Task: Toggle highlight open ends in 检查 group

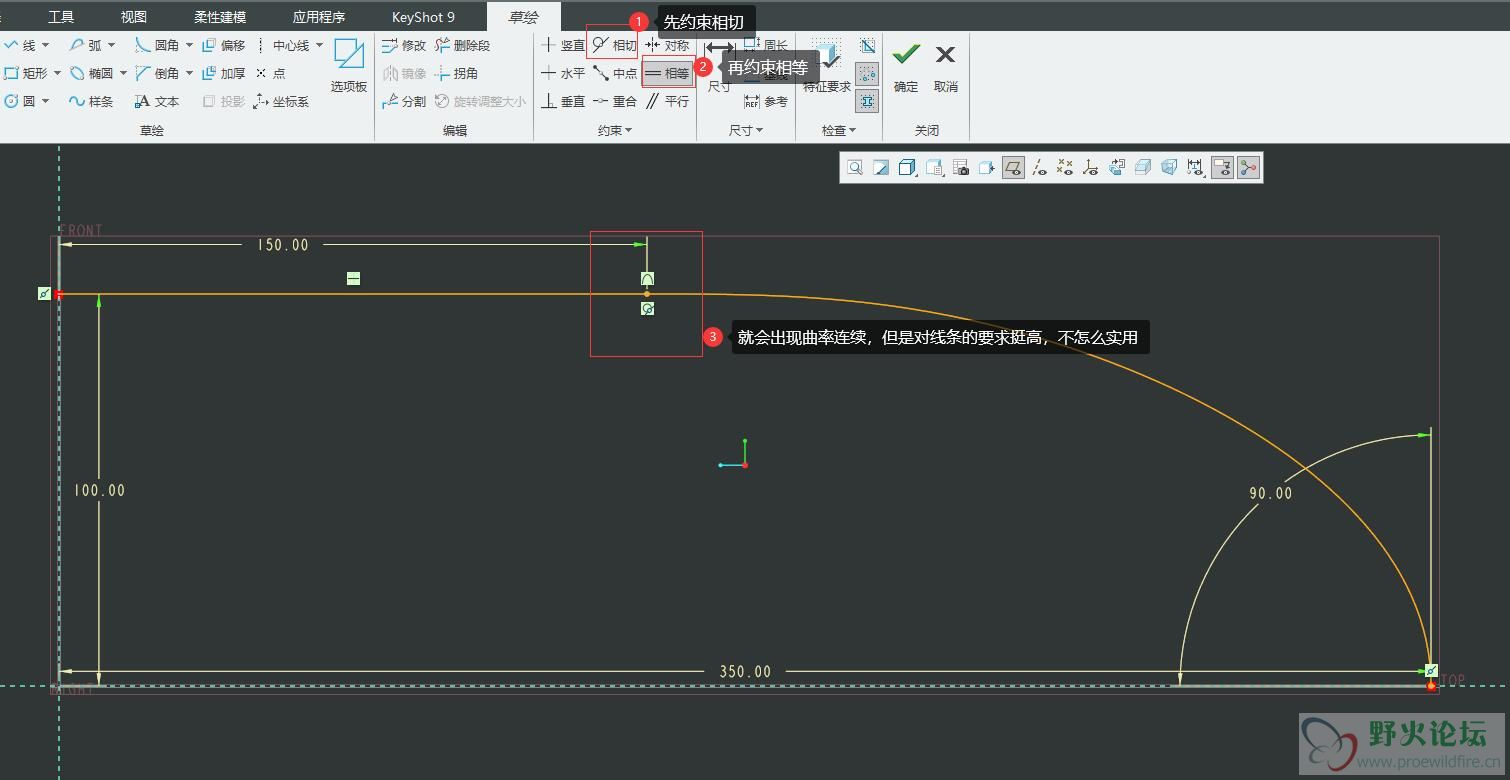Action: 867,73
